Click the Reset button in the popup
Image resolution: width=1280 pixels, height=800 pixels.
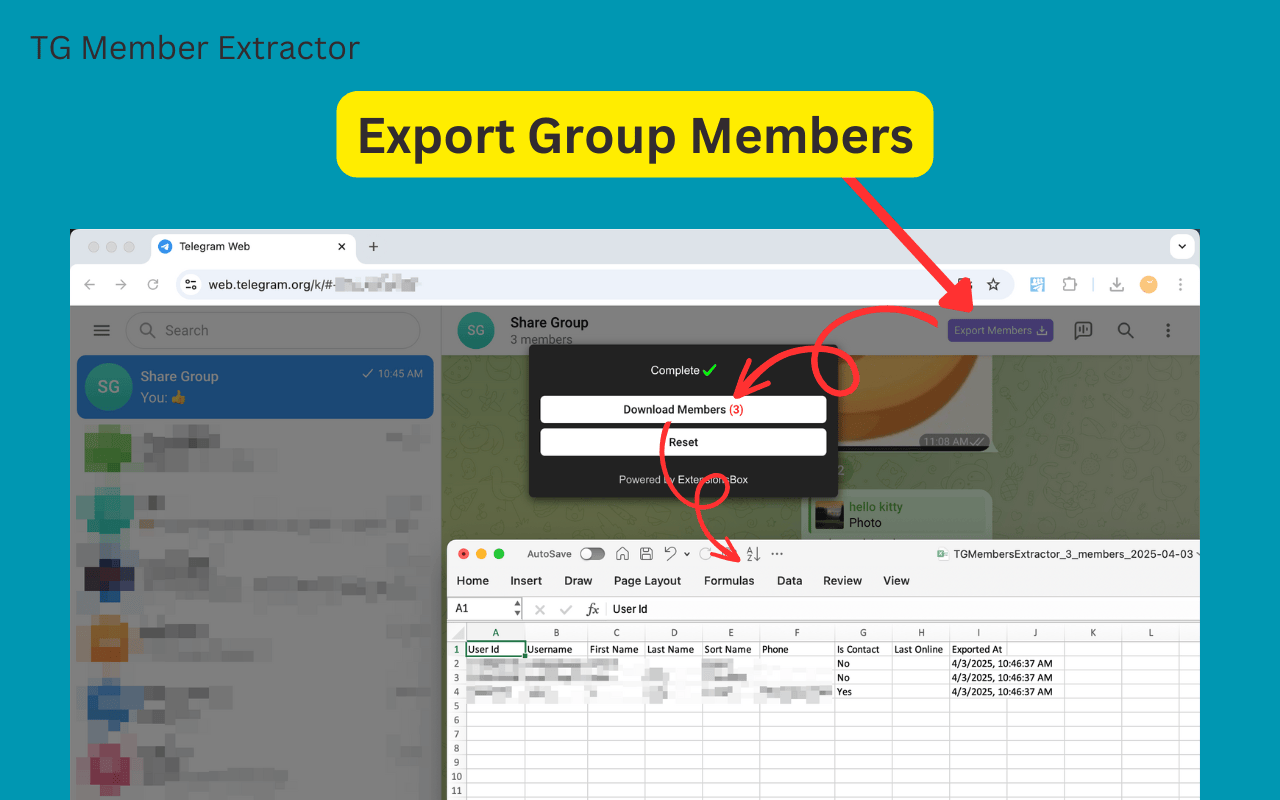tap(683, 442)
